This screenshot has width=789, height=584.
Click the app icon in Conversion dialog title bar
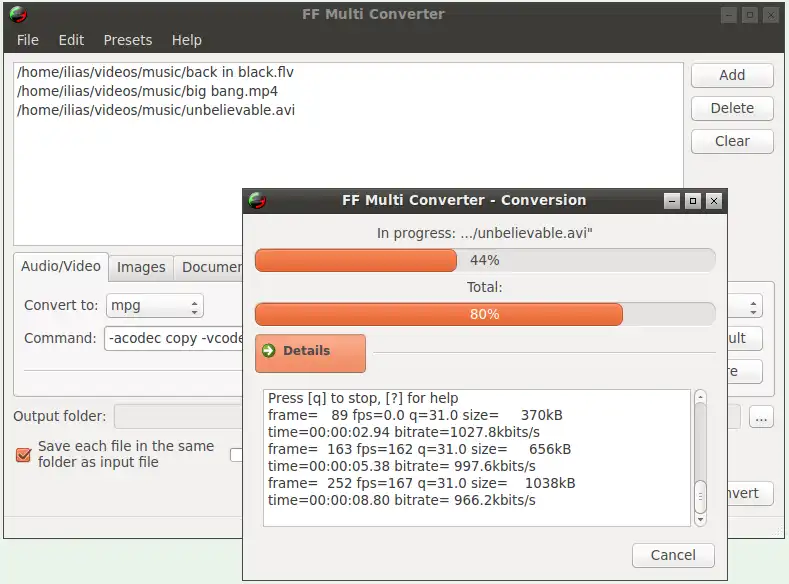(x=257, y=200)
